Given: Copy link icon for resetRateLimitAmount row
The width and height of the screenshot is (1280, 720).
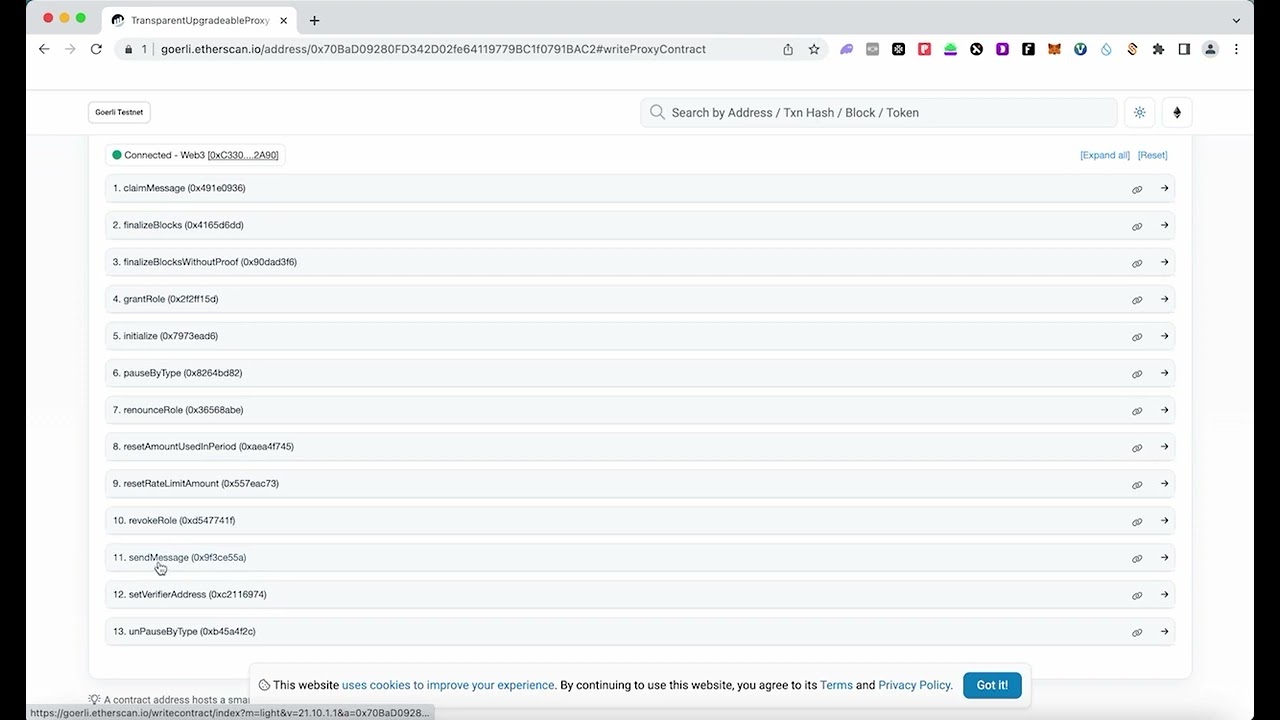Looking at the screenshot, I should click(x=1137, y=485).
